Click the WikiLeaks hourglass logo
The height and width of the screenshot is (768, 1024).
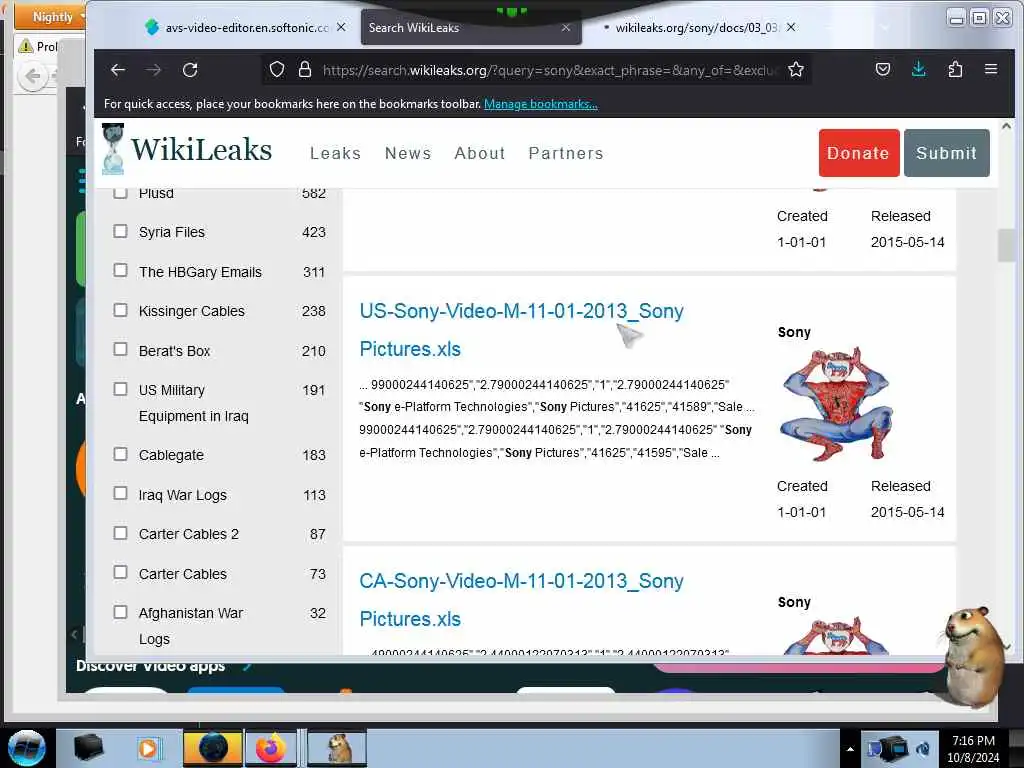click(x=113, y=150)
